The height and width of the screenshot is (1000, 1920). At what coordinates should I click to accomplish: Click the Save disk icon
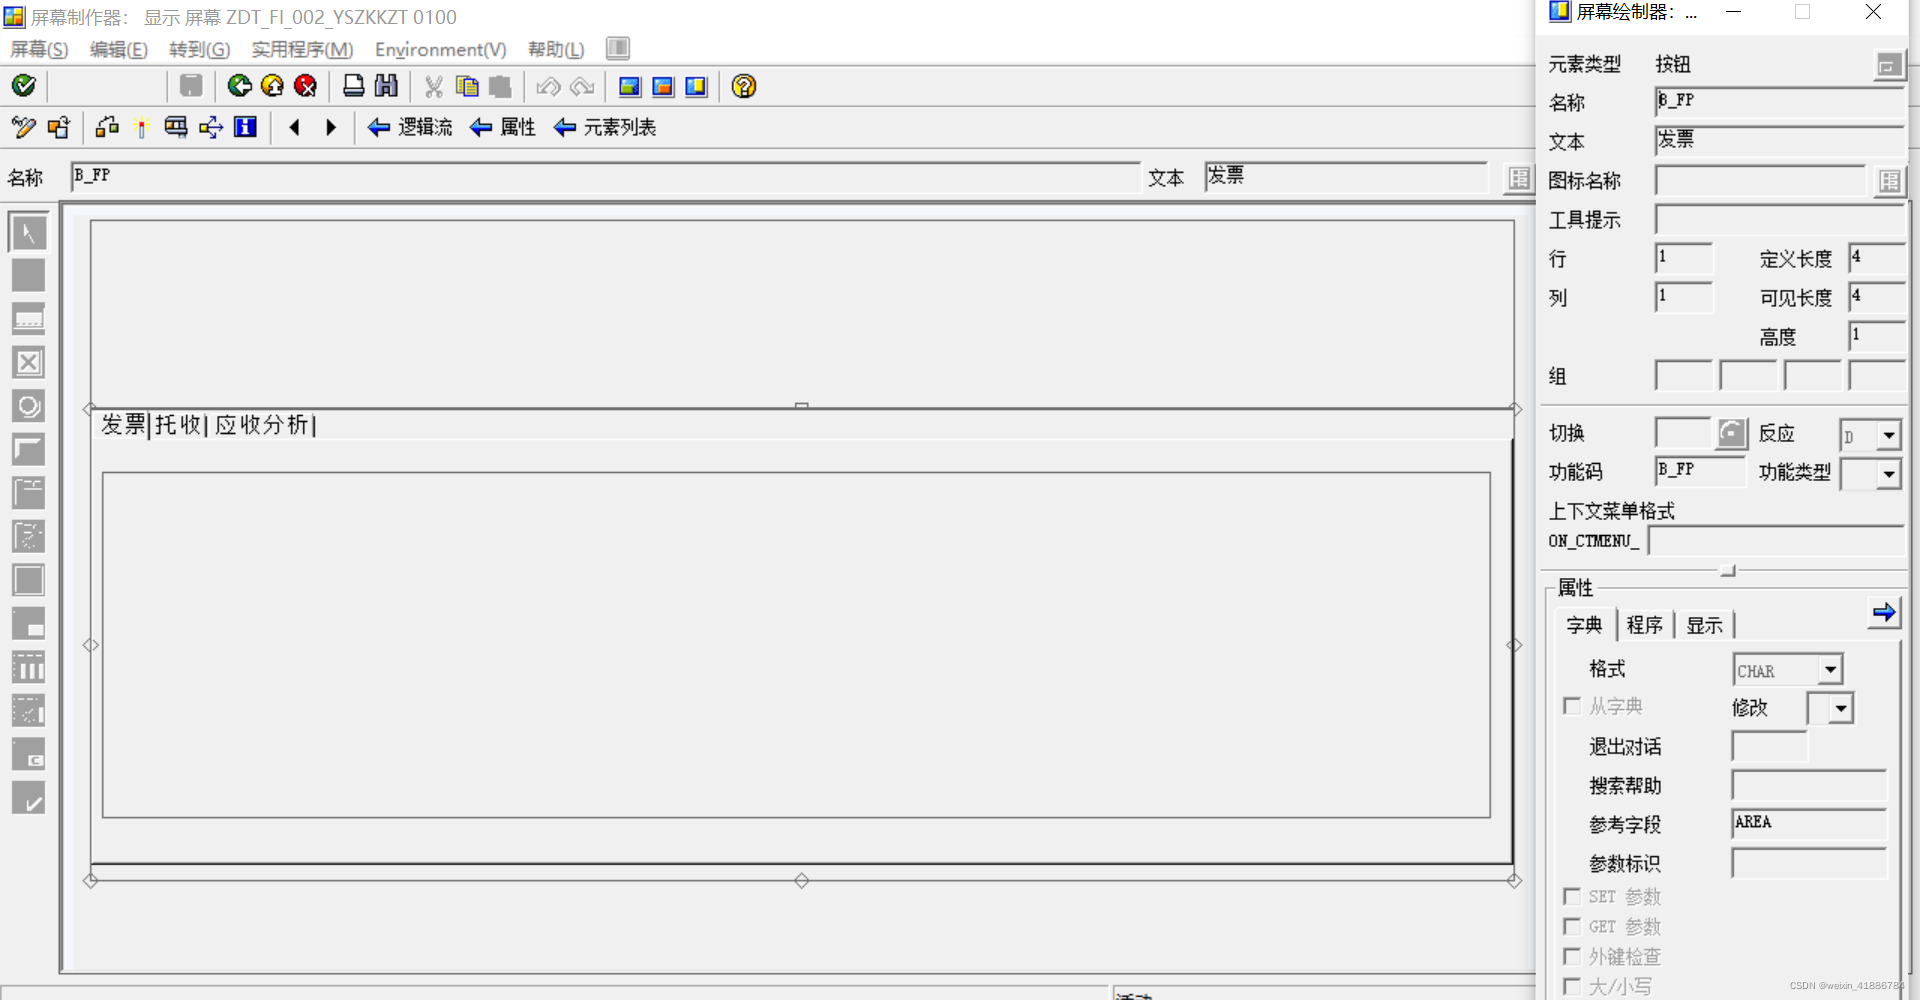191,86
